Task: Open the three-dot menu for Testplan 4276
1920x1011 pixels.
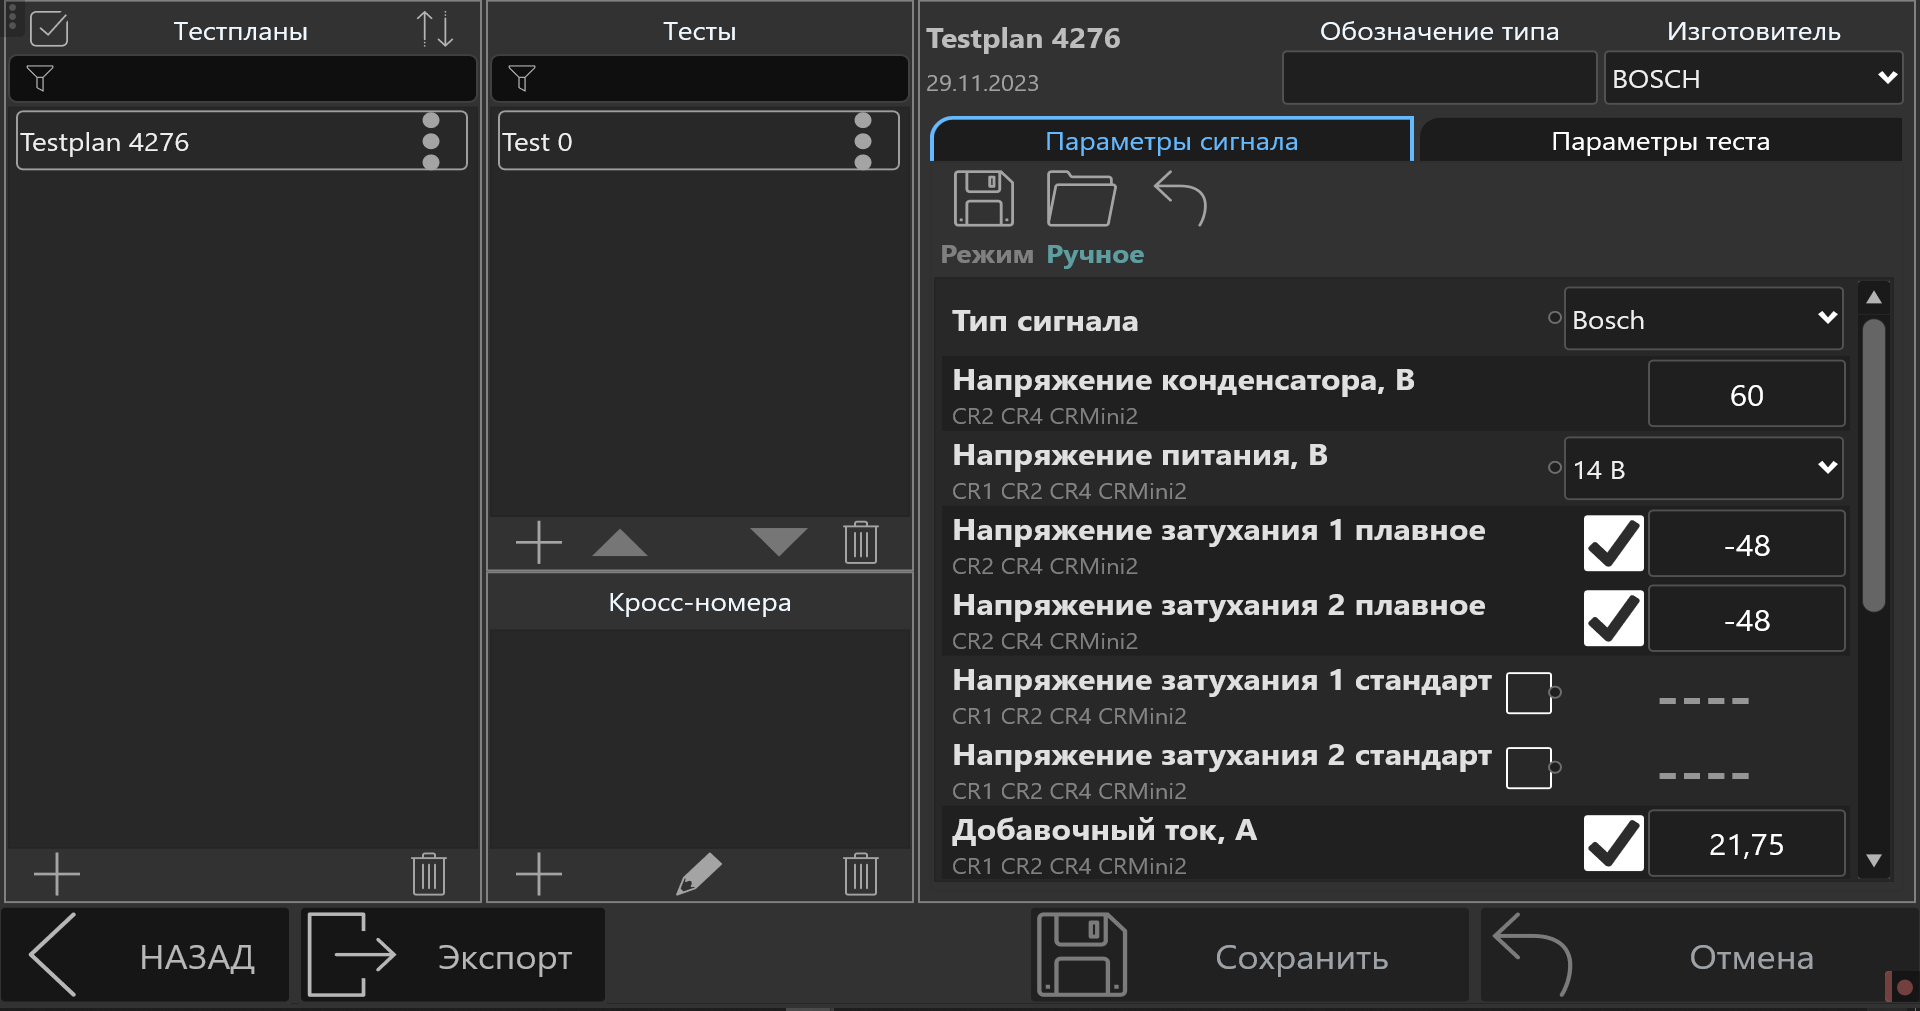Action: pyautogui.click(x=431, y=141)
